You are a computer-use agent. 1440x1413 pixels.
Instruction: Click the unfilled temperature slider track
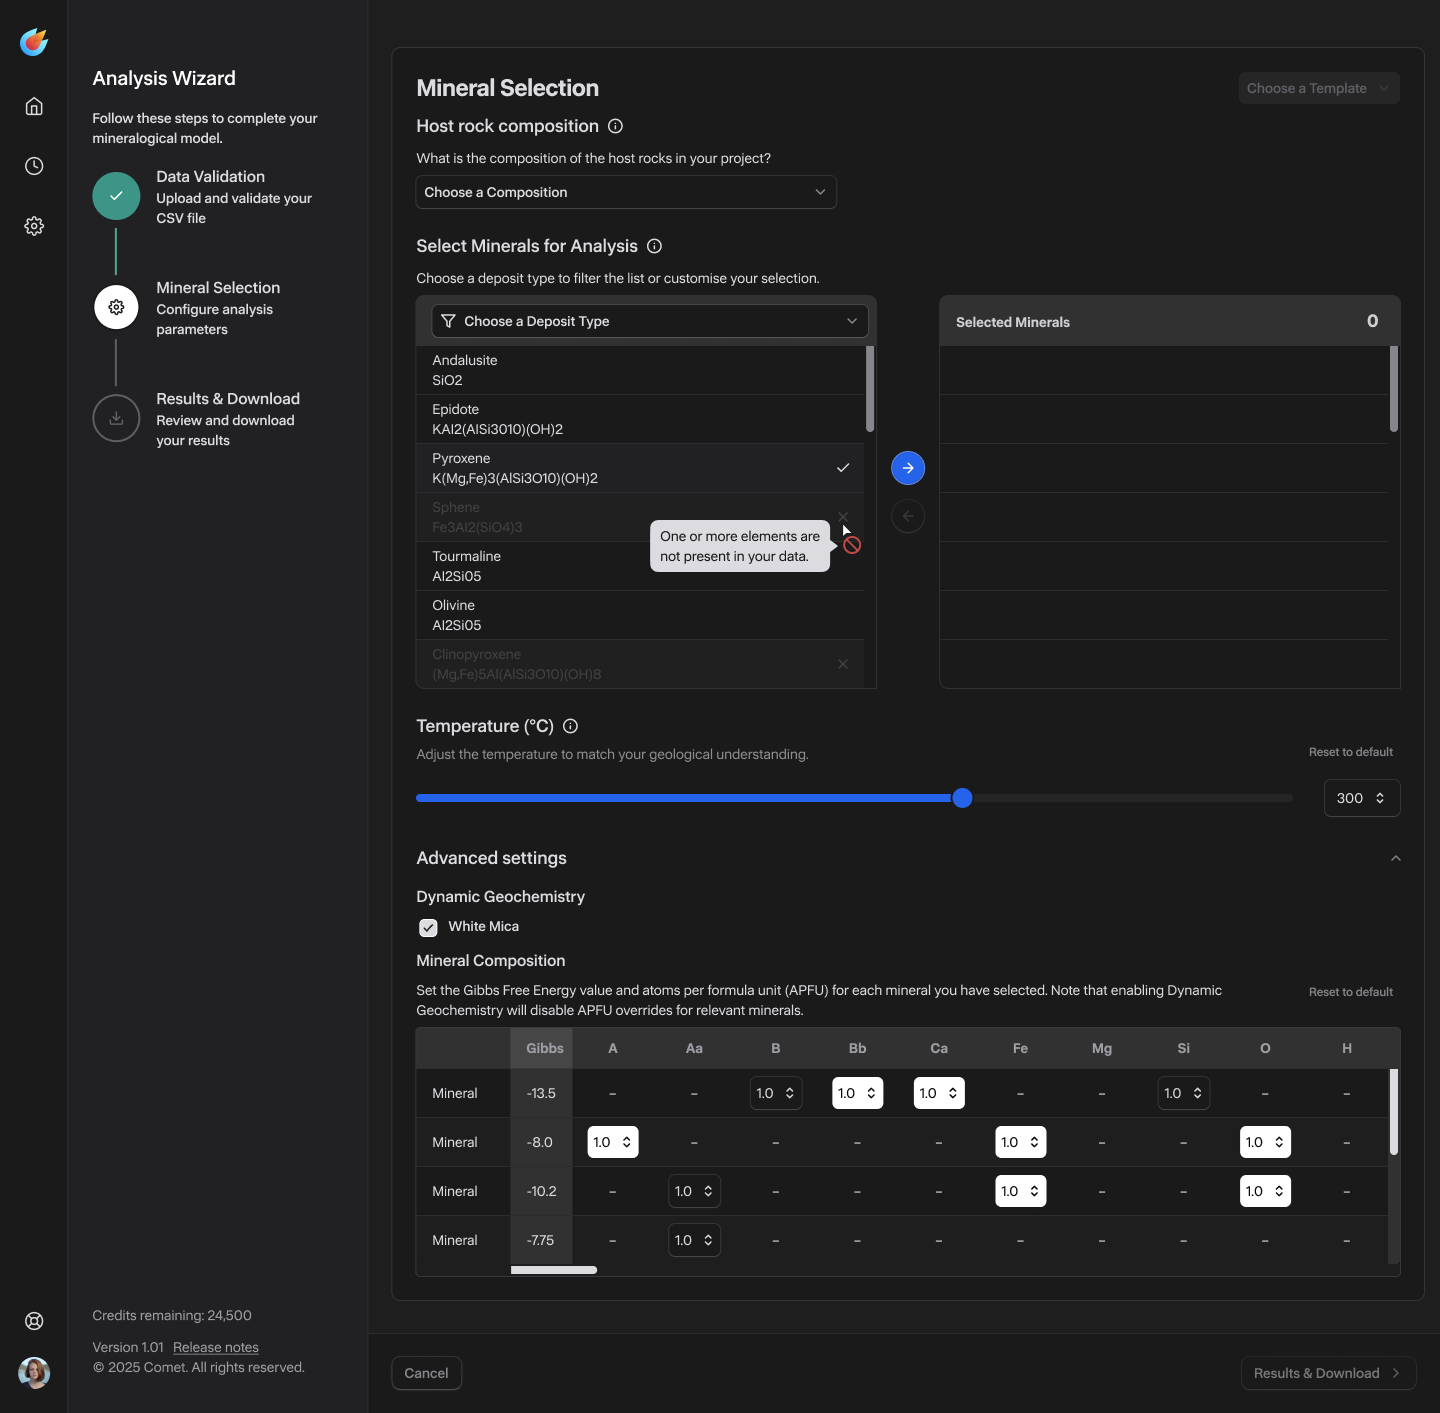tap(1132, 798)
